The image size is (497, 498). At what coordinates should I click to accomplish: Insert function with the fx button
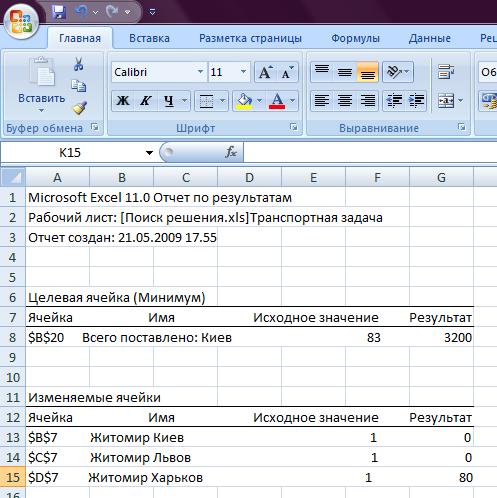pyautogui.click(x=231, y=152)
